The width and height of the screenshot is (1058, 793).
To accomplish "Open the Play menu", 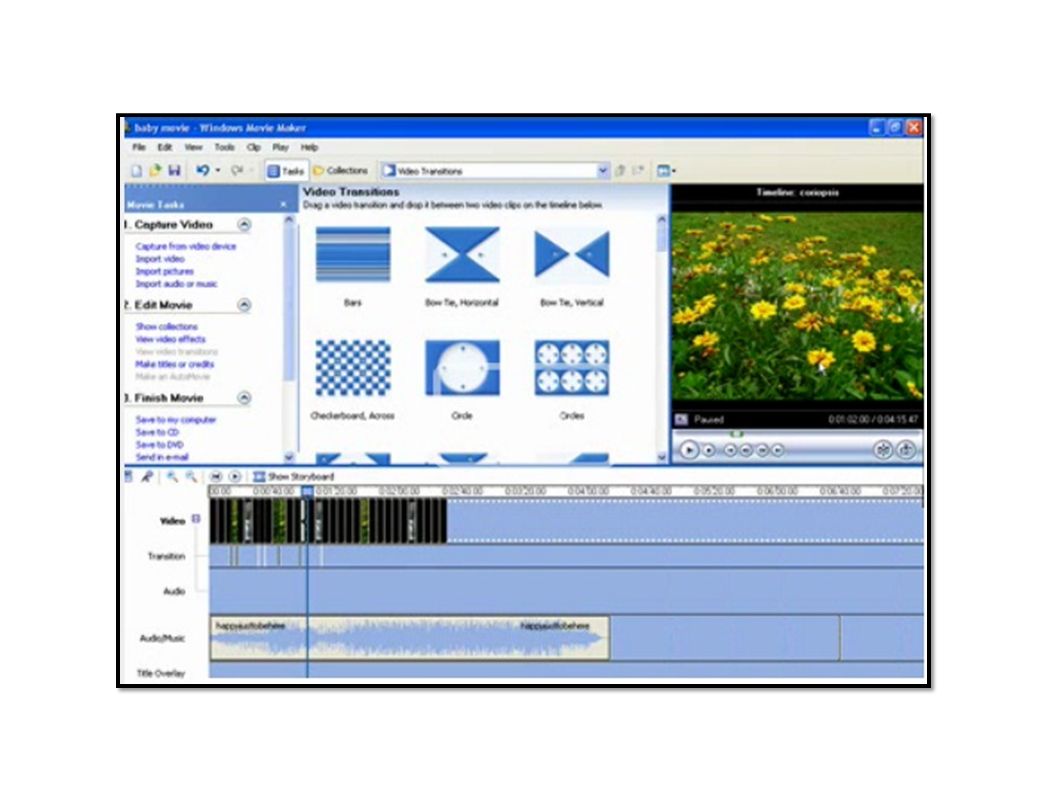I will click(x=281, y=147).
